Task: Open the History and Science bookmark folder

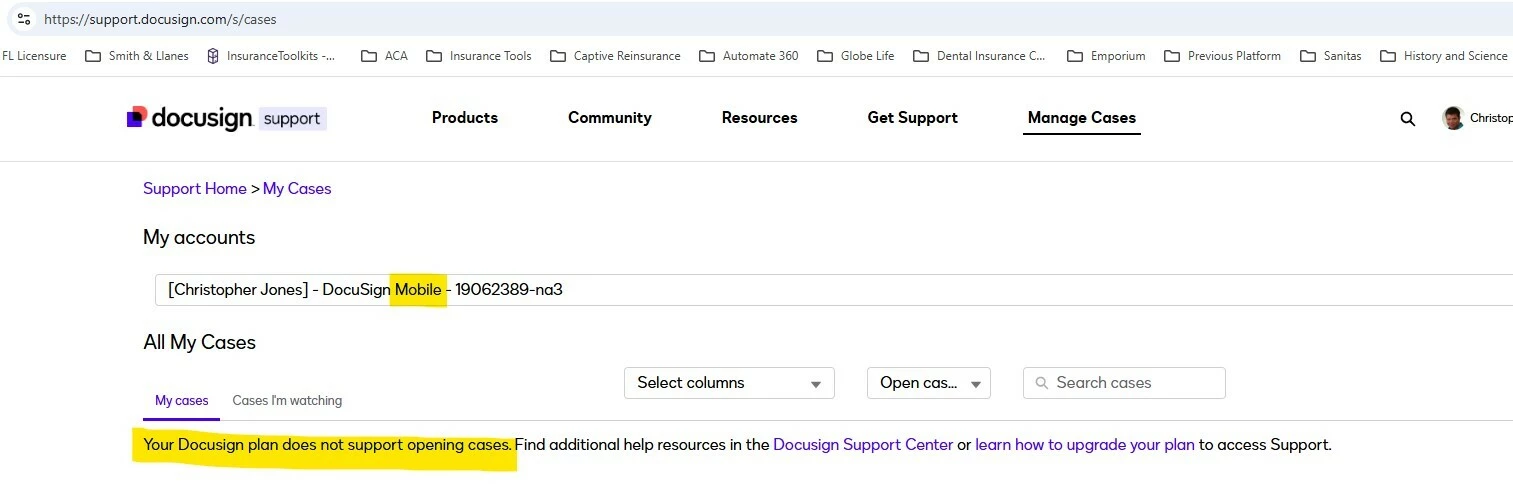Action: [1444, 56]
